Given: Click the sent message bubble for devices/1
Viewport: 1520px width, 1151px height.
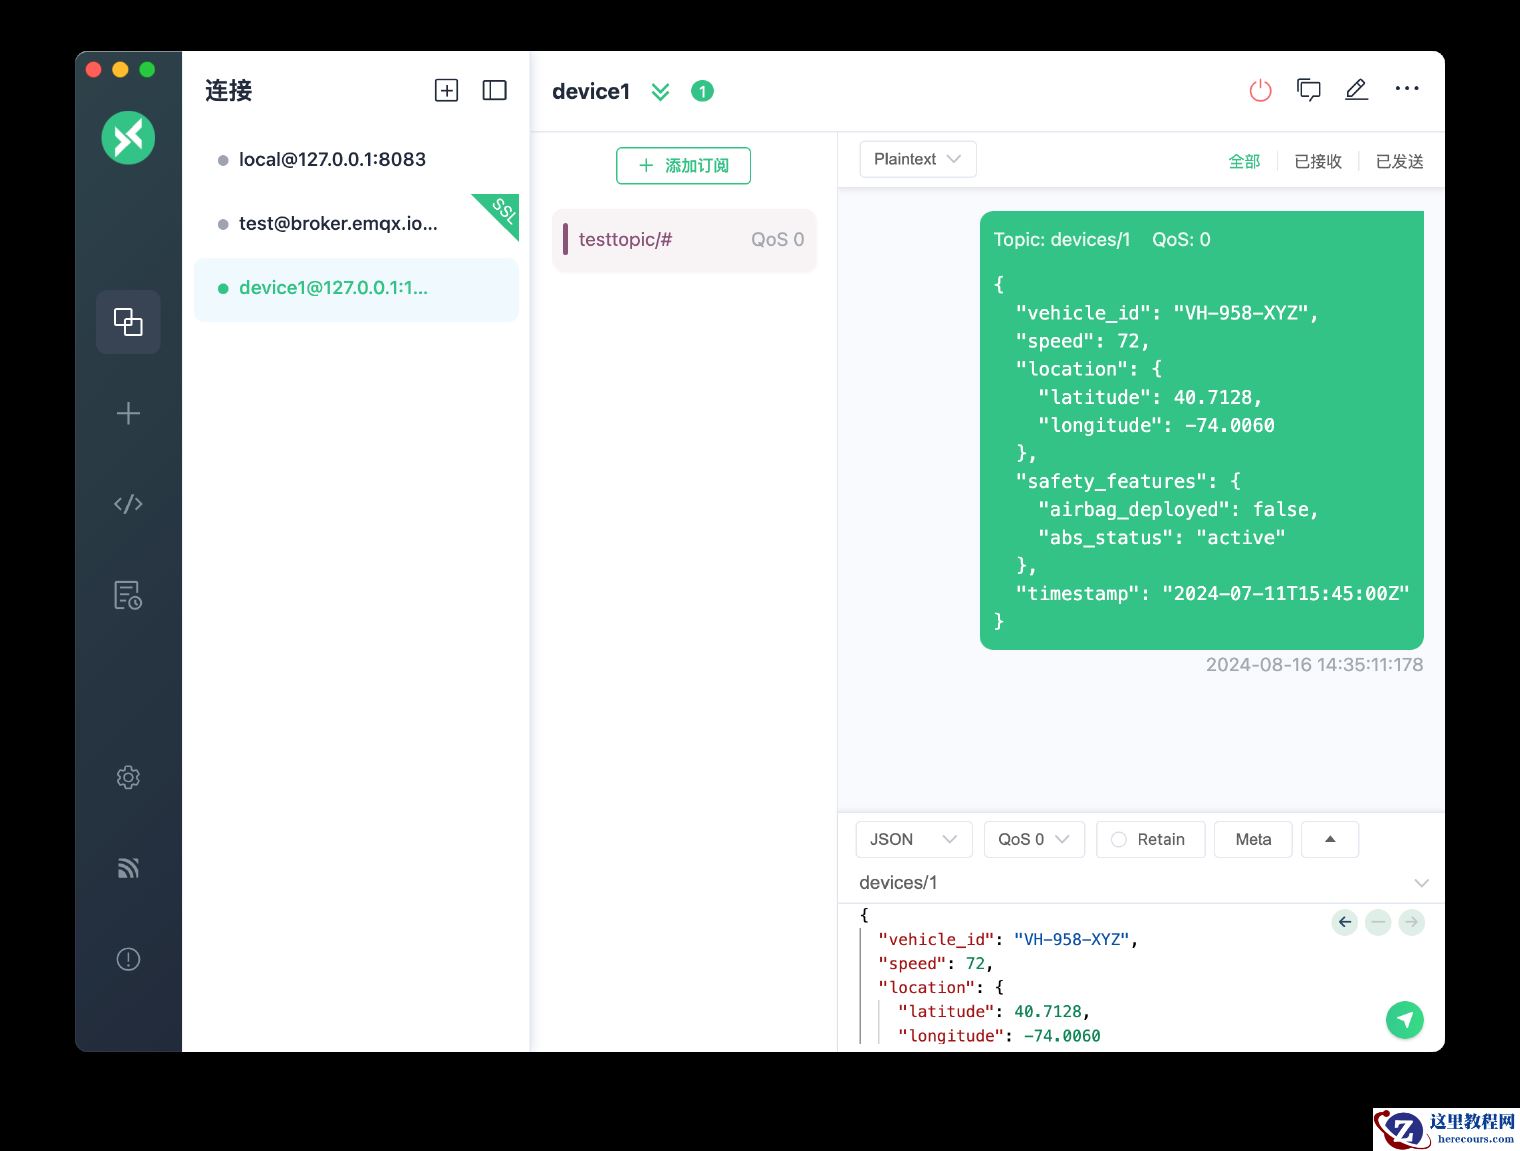Looking at the screenshot, I should pyautogui.click(x=1202, y=430).
